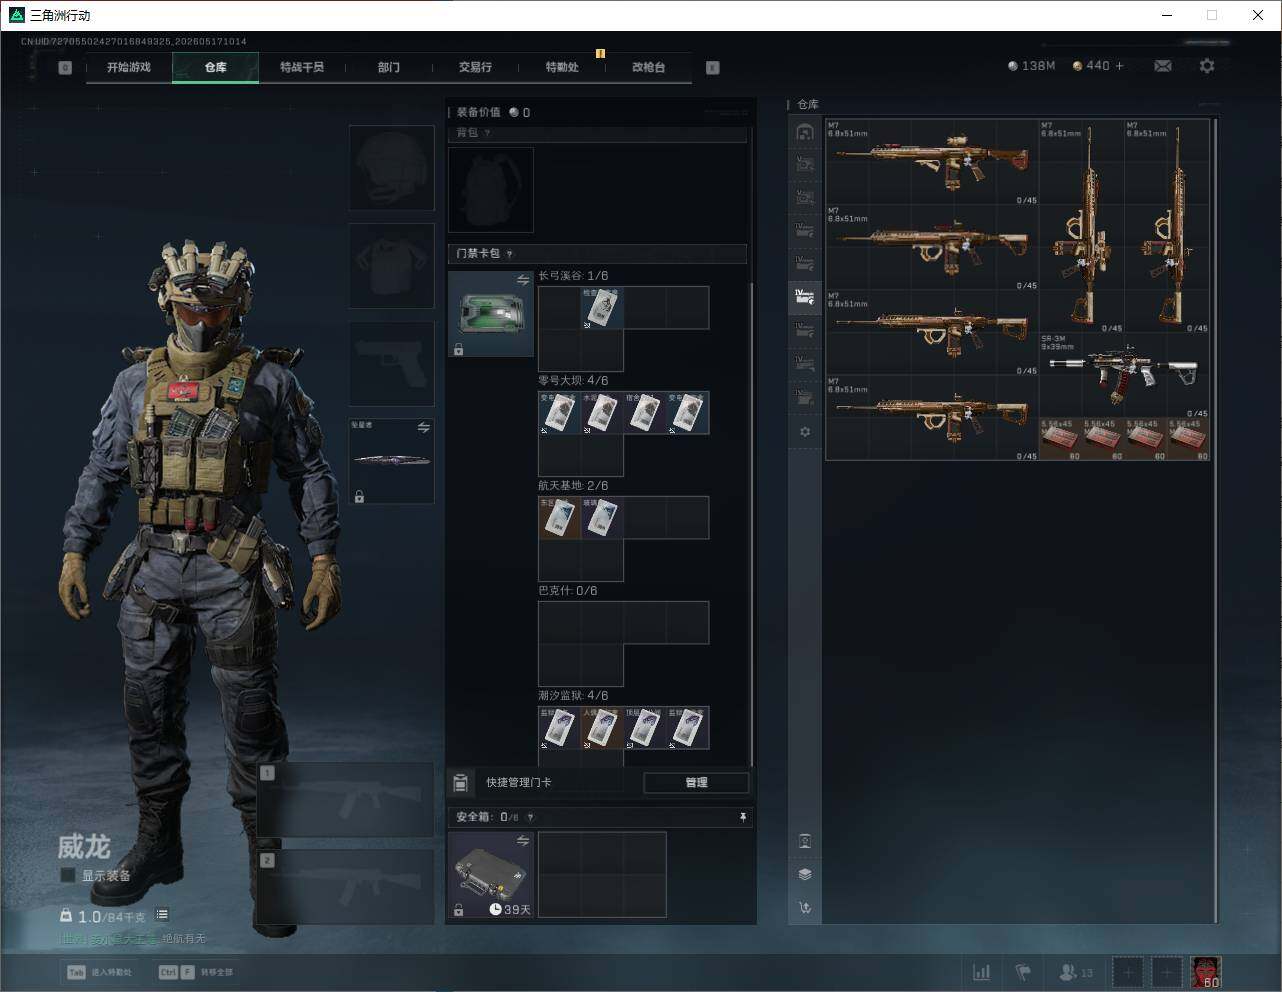The image size is (1282, 992).
Task: Toggle the 显示装备 checkbox
Action: 68,875
